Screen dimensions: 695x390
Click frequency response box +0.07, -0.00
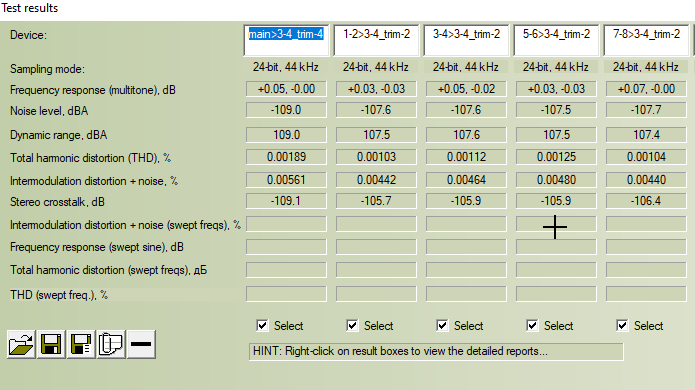point(646,89)
